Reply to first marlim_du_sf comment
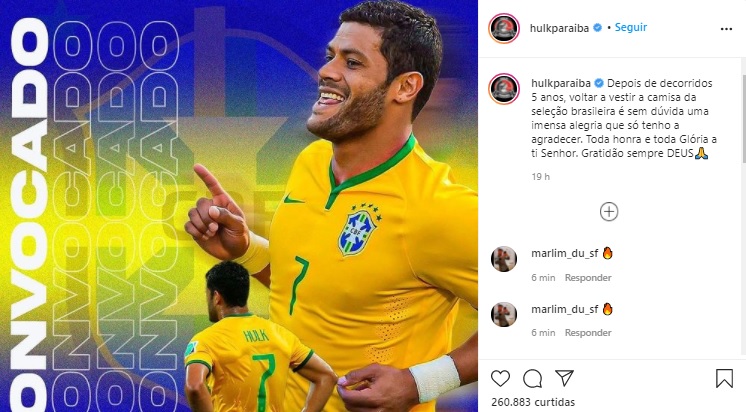This screenshot has height=412, width=746. tap(588, 278)
